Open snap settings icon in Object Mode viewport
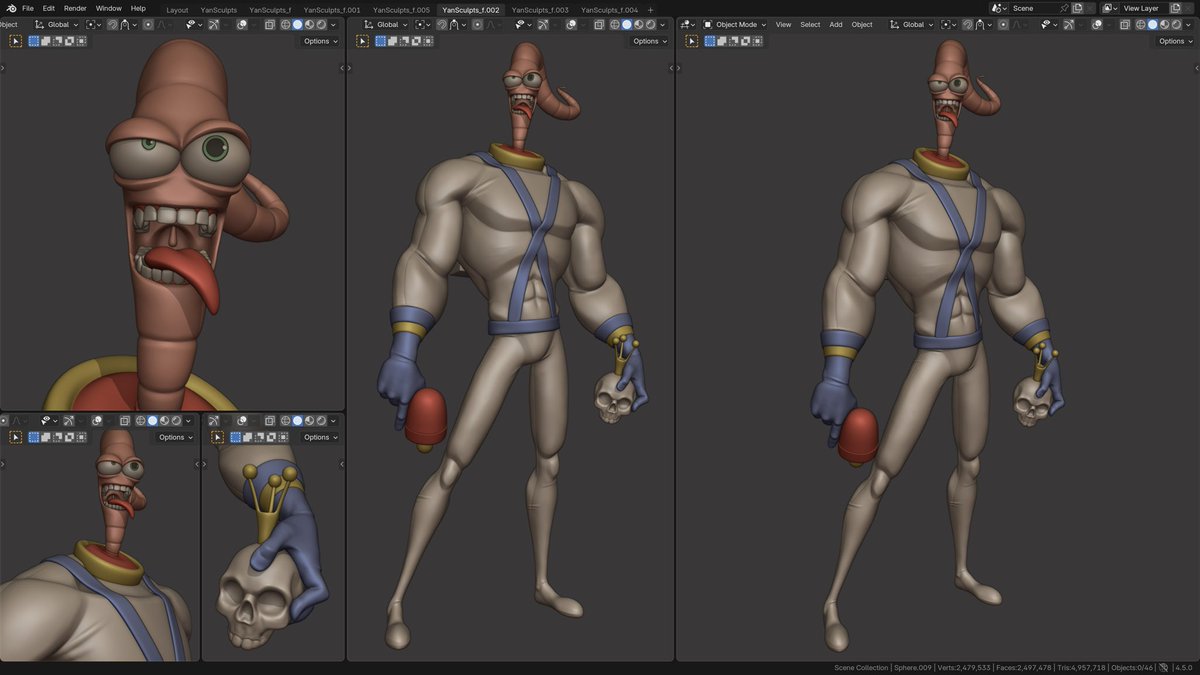The height and width of the screenshot is (675, 1200). click(984, 24)
